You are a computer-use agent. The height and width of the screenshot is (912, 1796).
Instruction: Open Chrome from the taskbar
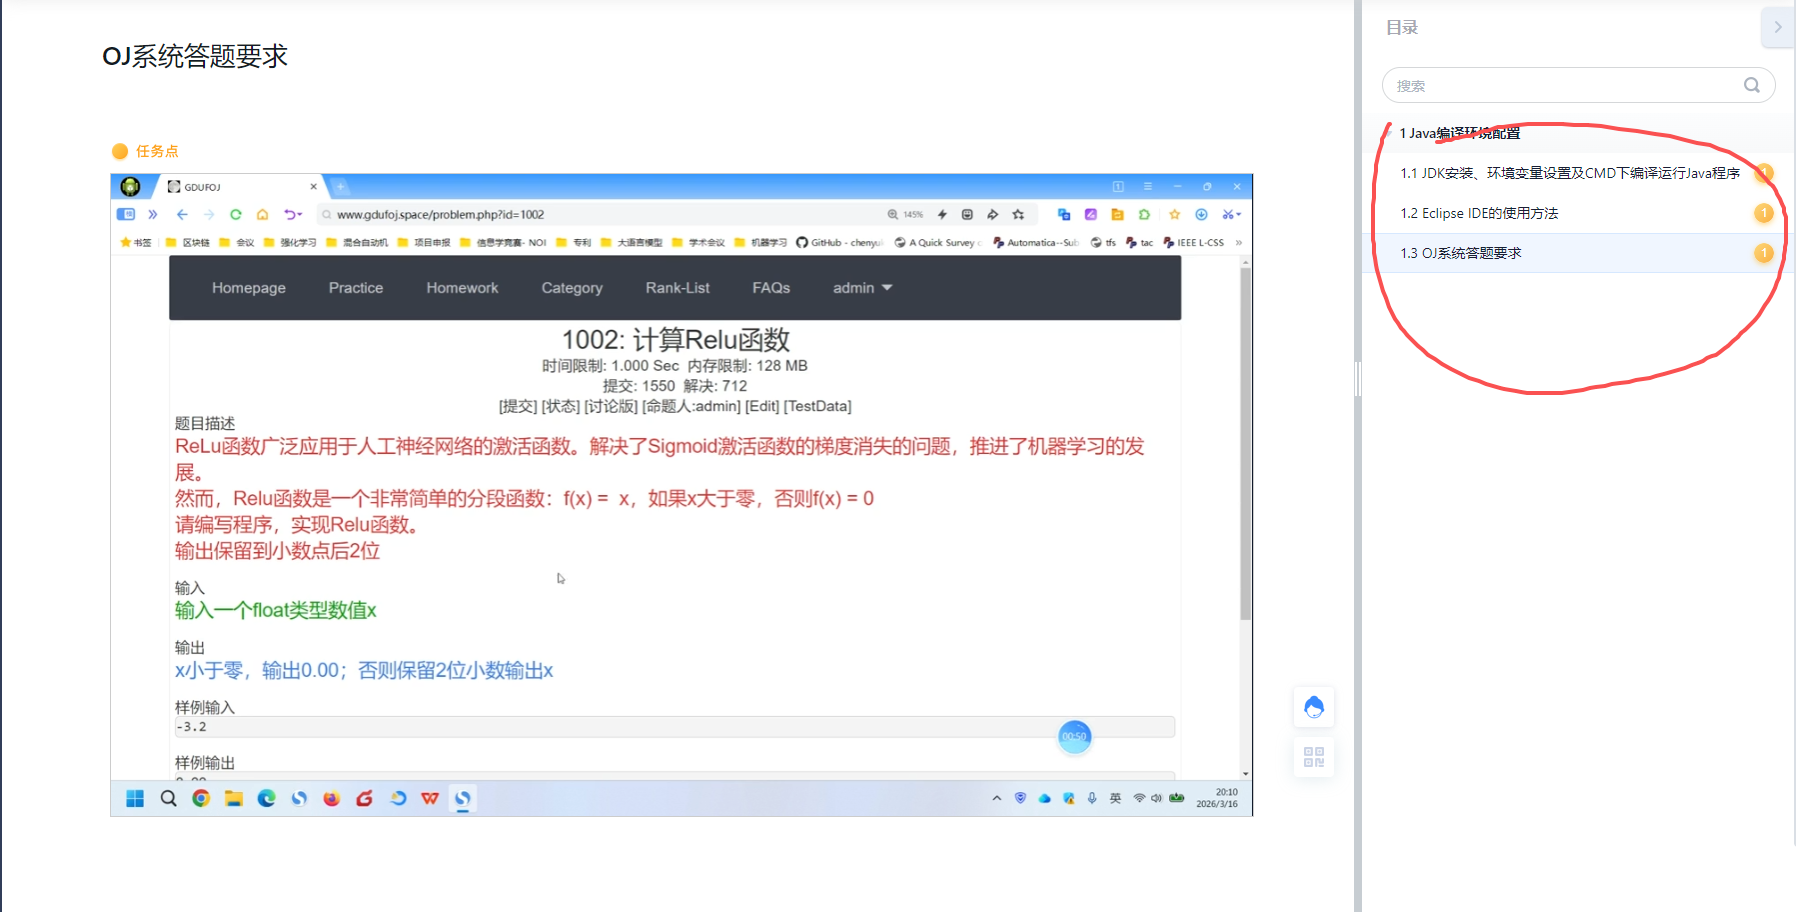click(201, 798)
